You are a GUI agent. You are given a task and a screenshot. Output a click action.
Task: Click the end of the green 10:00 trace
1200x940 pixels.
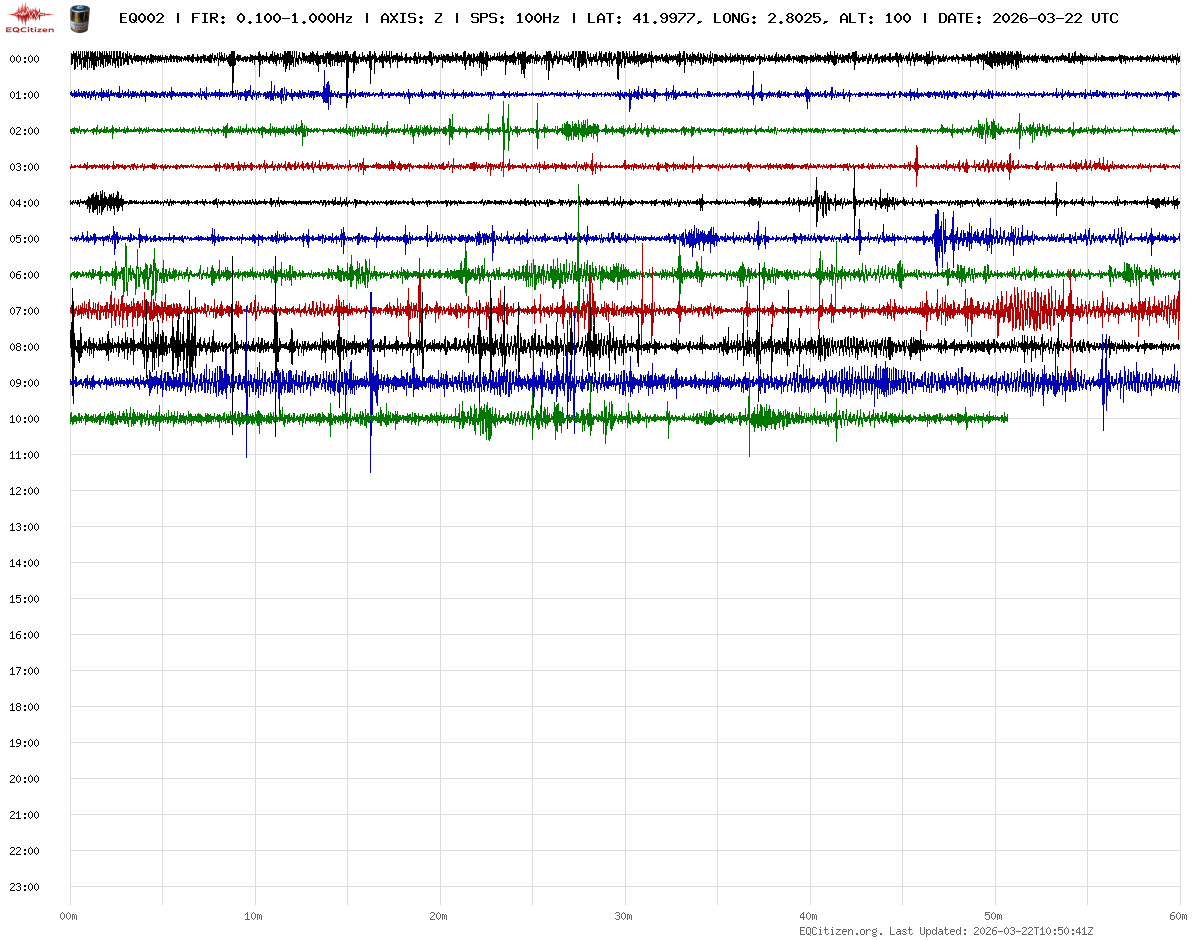pos(1006,419)
